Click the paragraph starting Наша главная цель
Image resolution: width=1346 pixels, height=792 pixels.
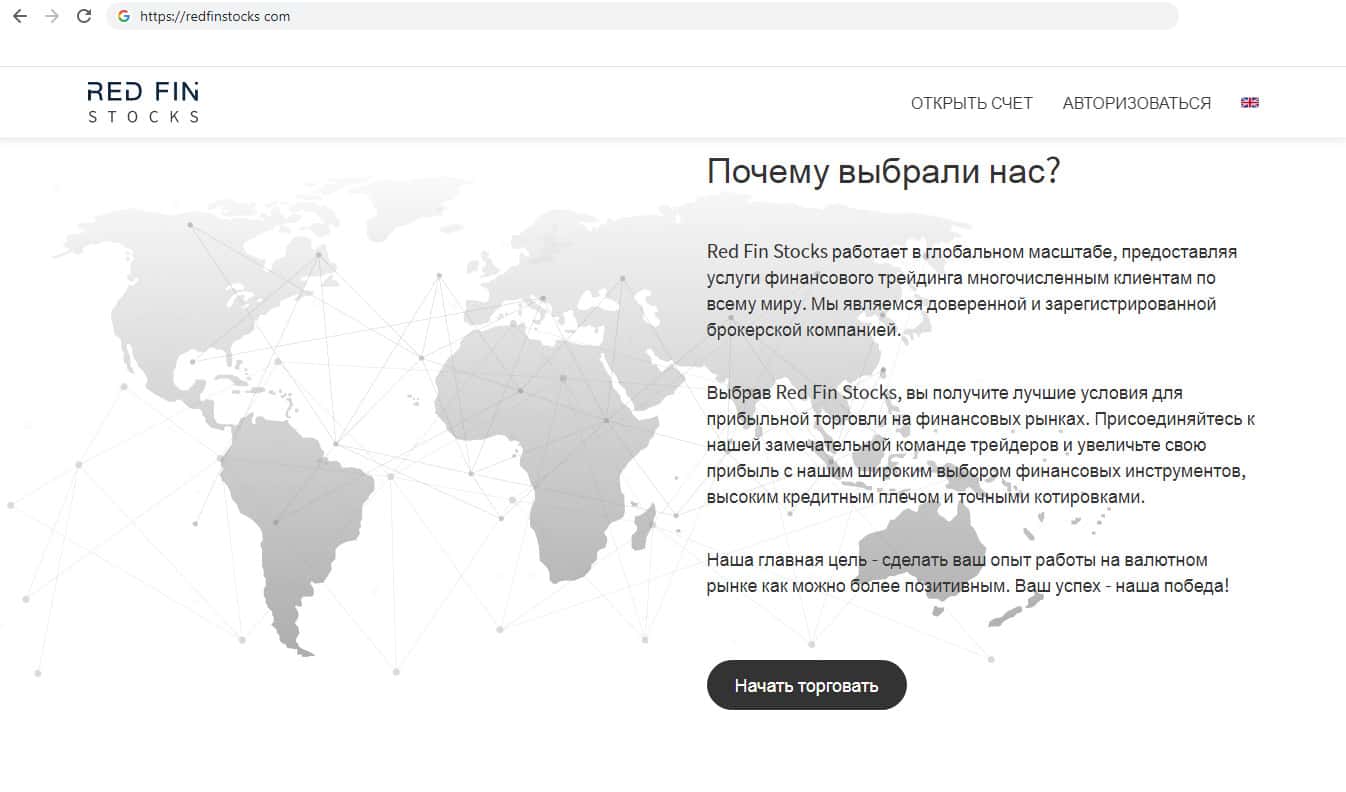click(968, 573)
